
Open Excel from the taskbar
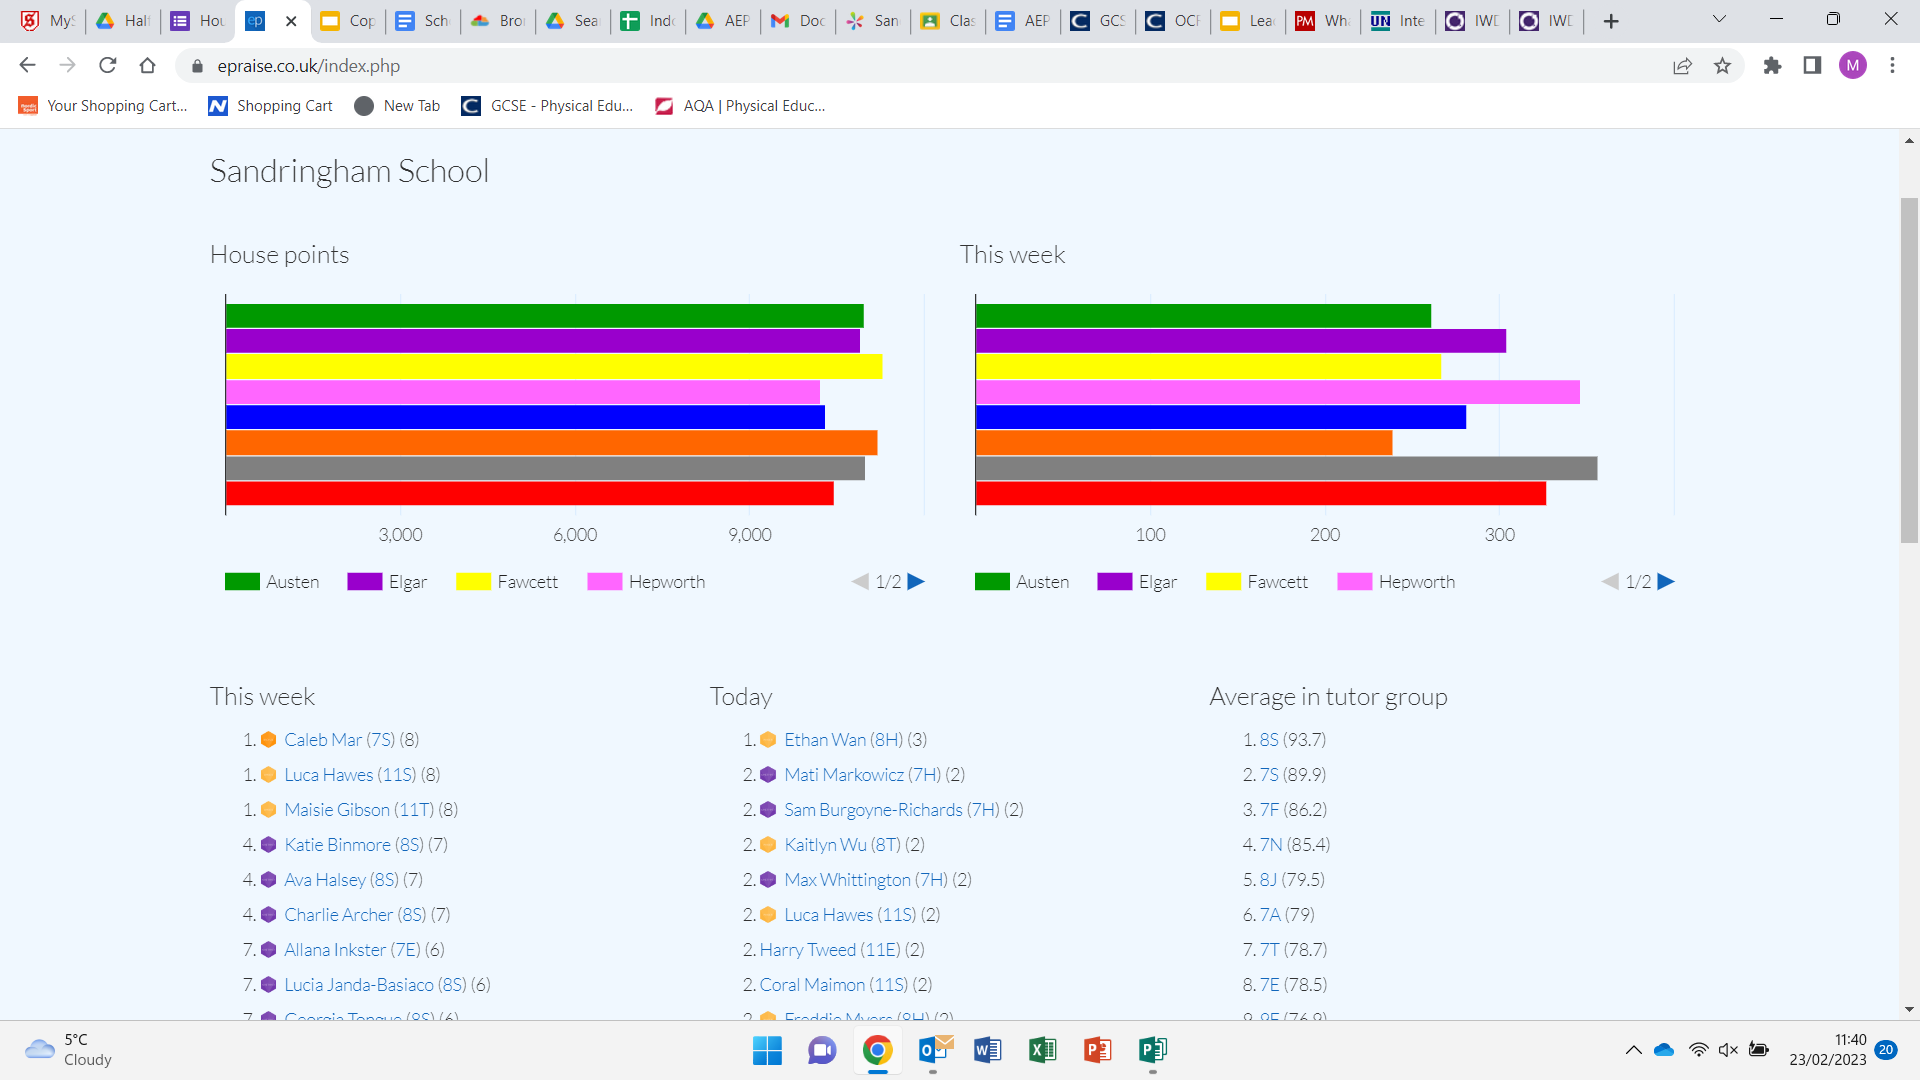pos(1042,1050)
